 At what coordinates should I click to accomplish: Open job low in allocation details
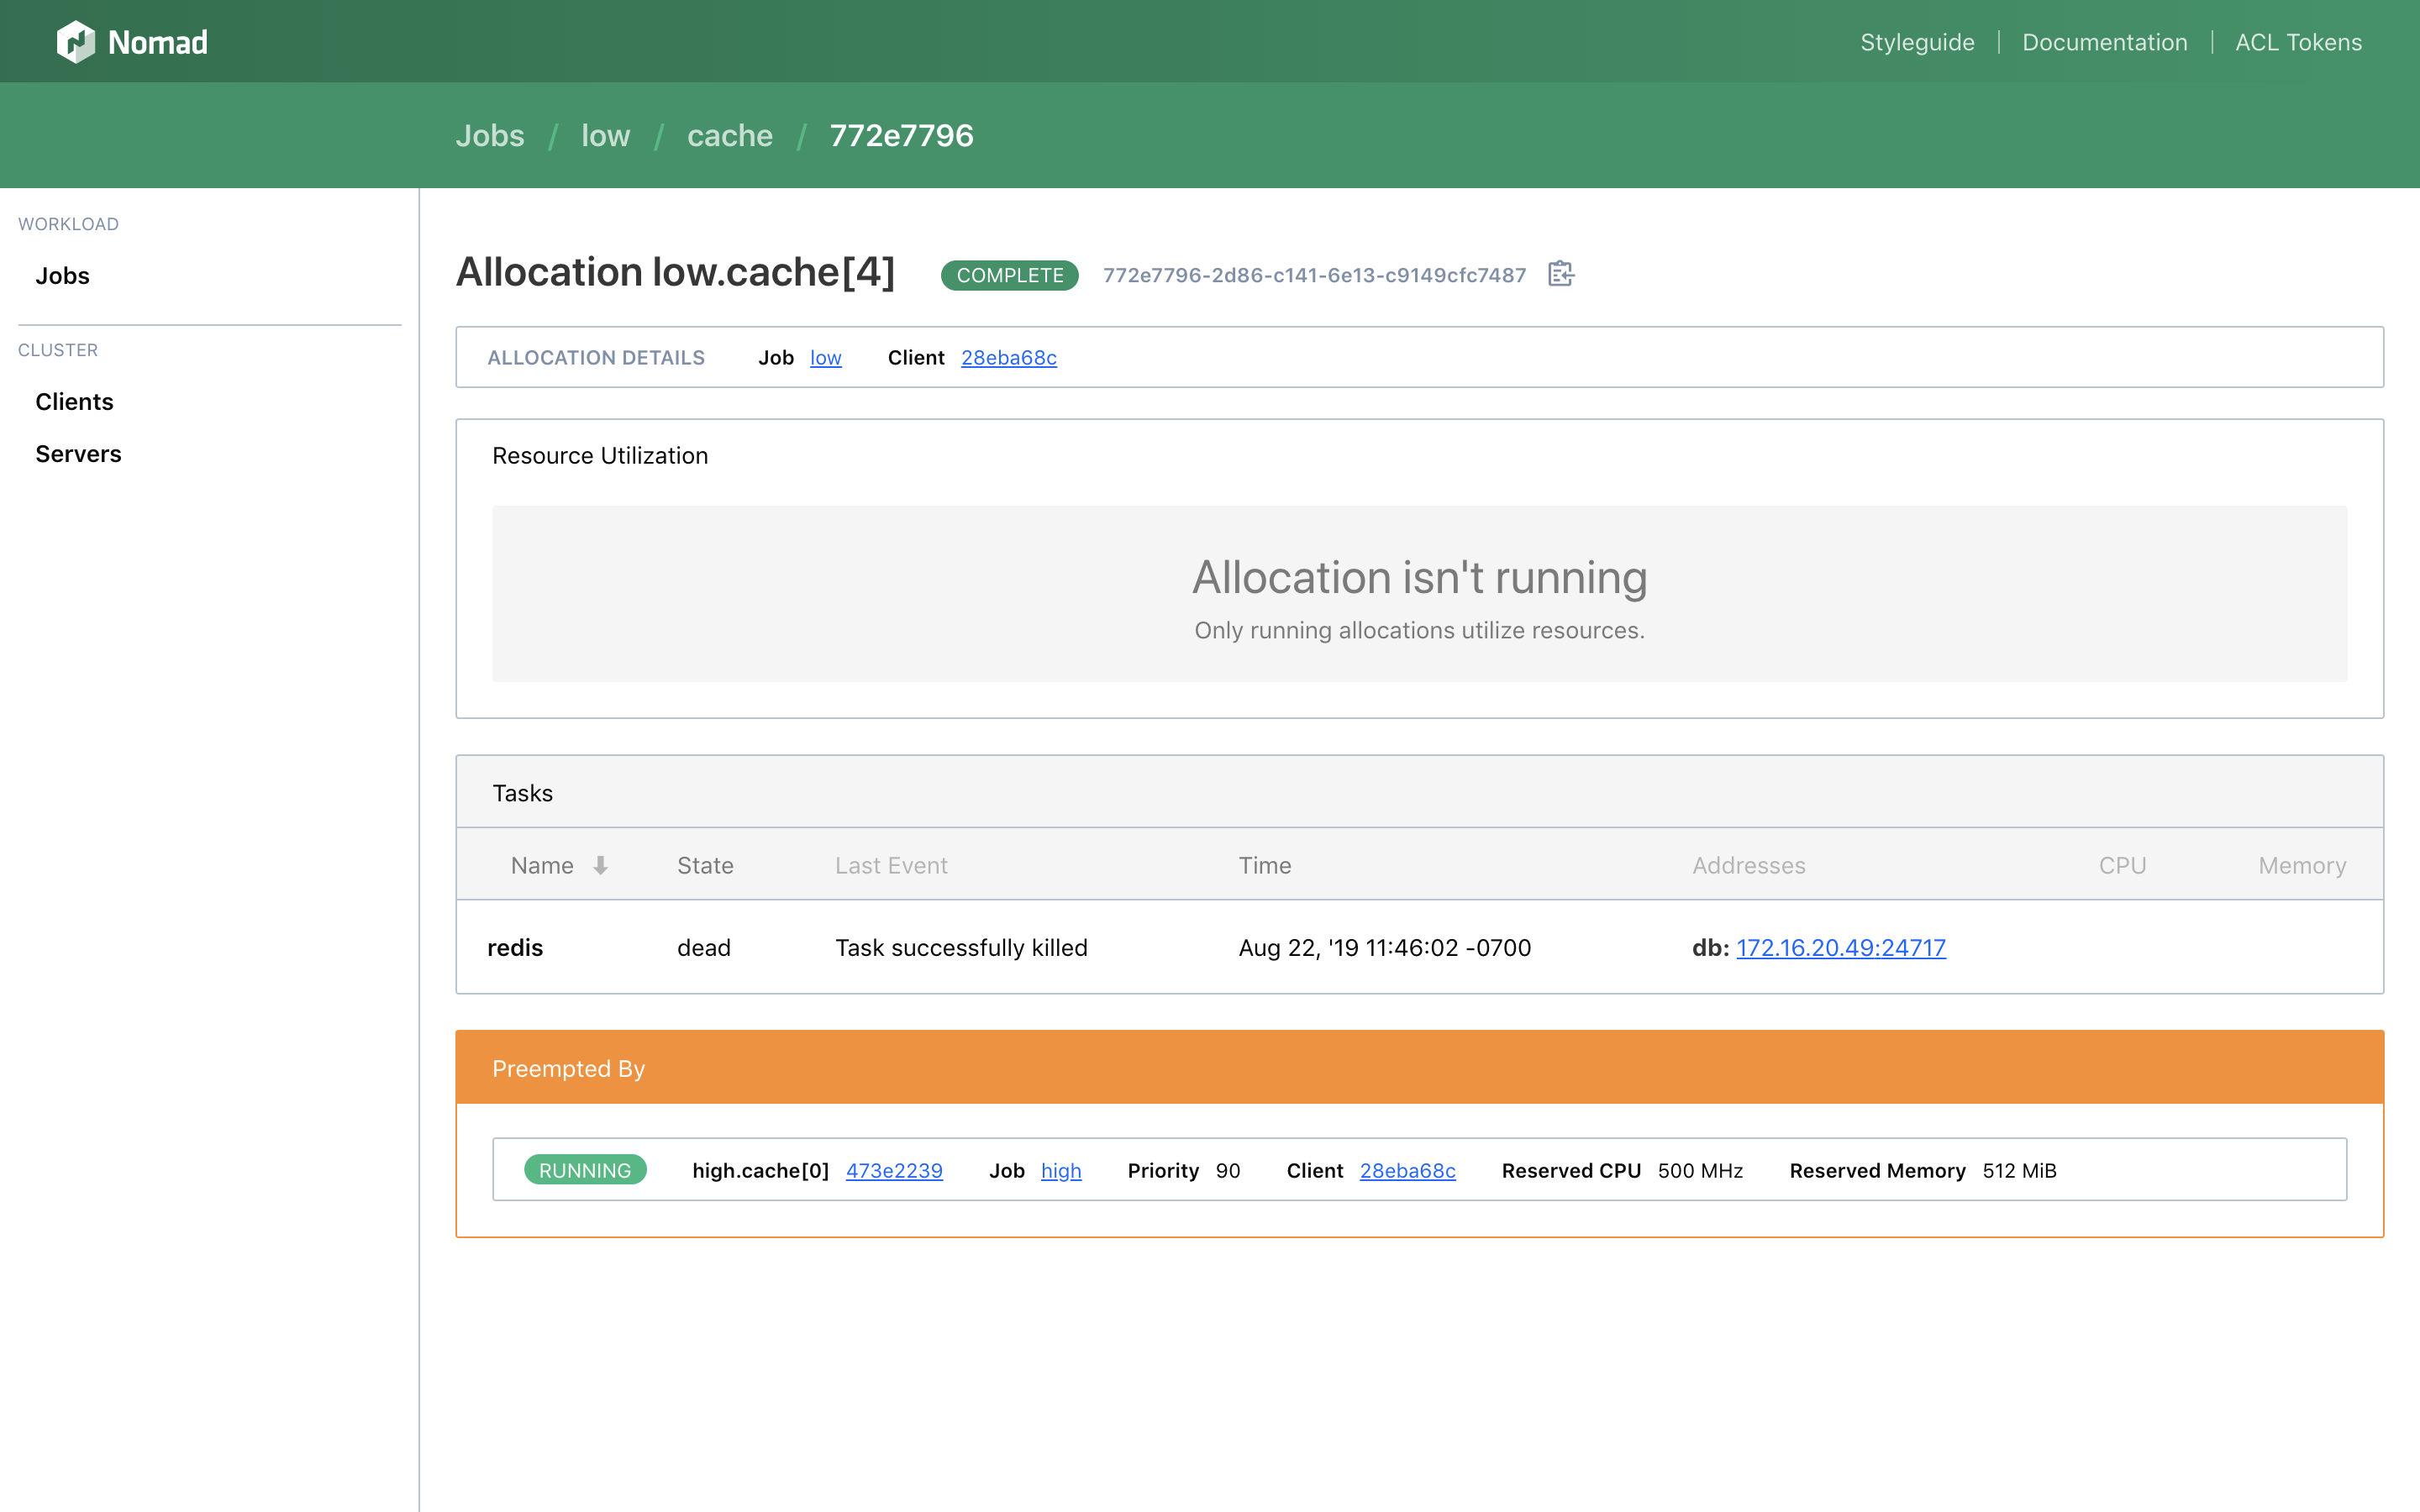pyautogui.click(x=825, y=357)
